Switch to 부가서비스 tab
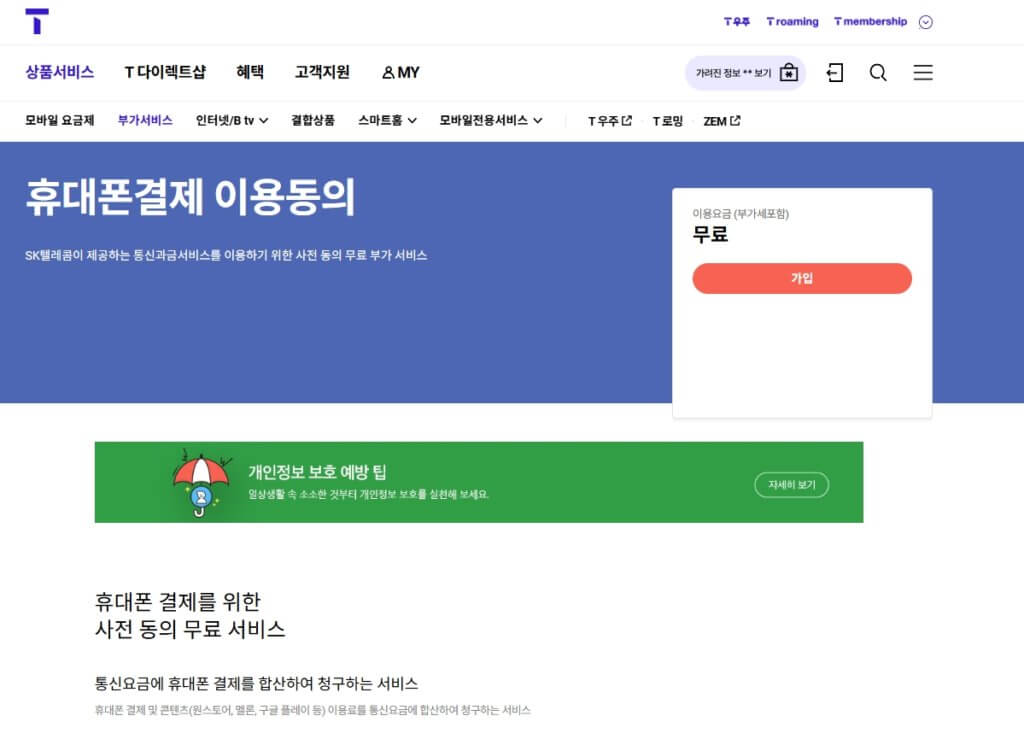This screenshot has height=751, width=1024. pyautogui.click(x=145, y=121)
